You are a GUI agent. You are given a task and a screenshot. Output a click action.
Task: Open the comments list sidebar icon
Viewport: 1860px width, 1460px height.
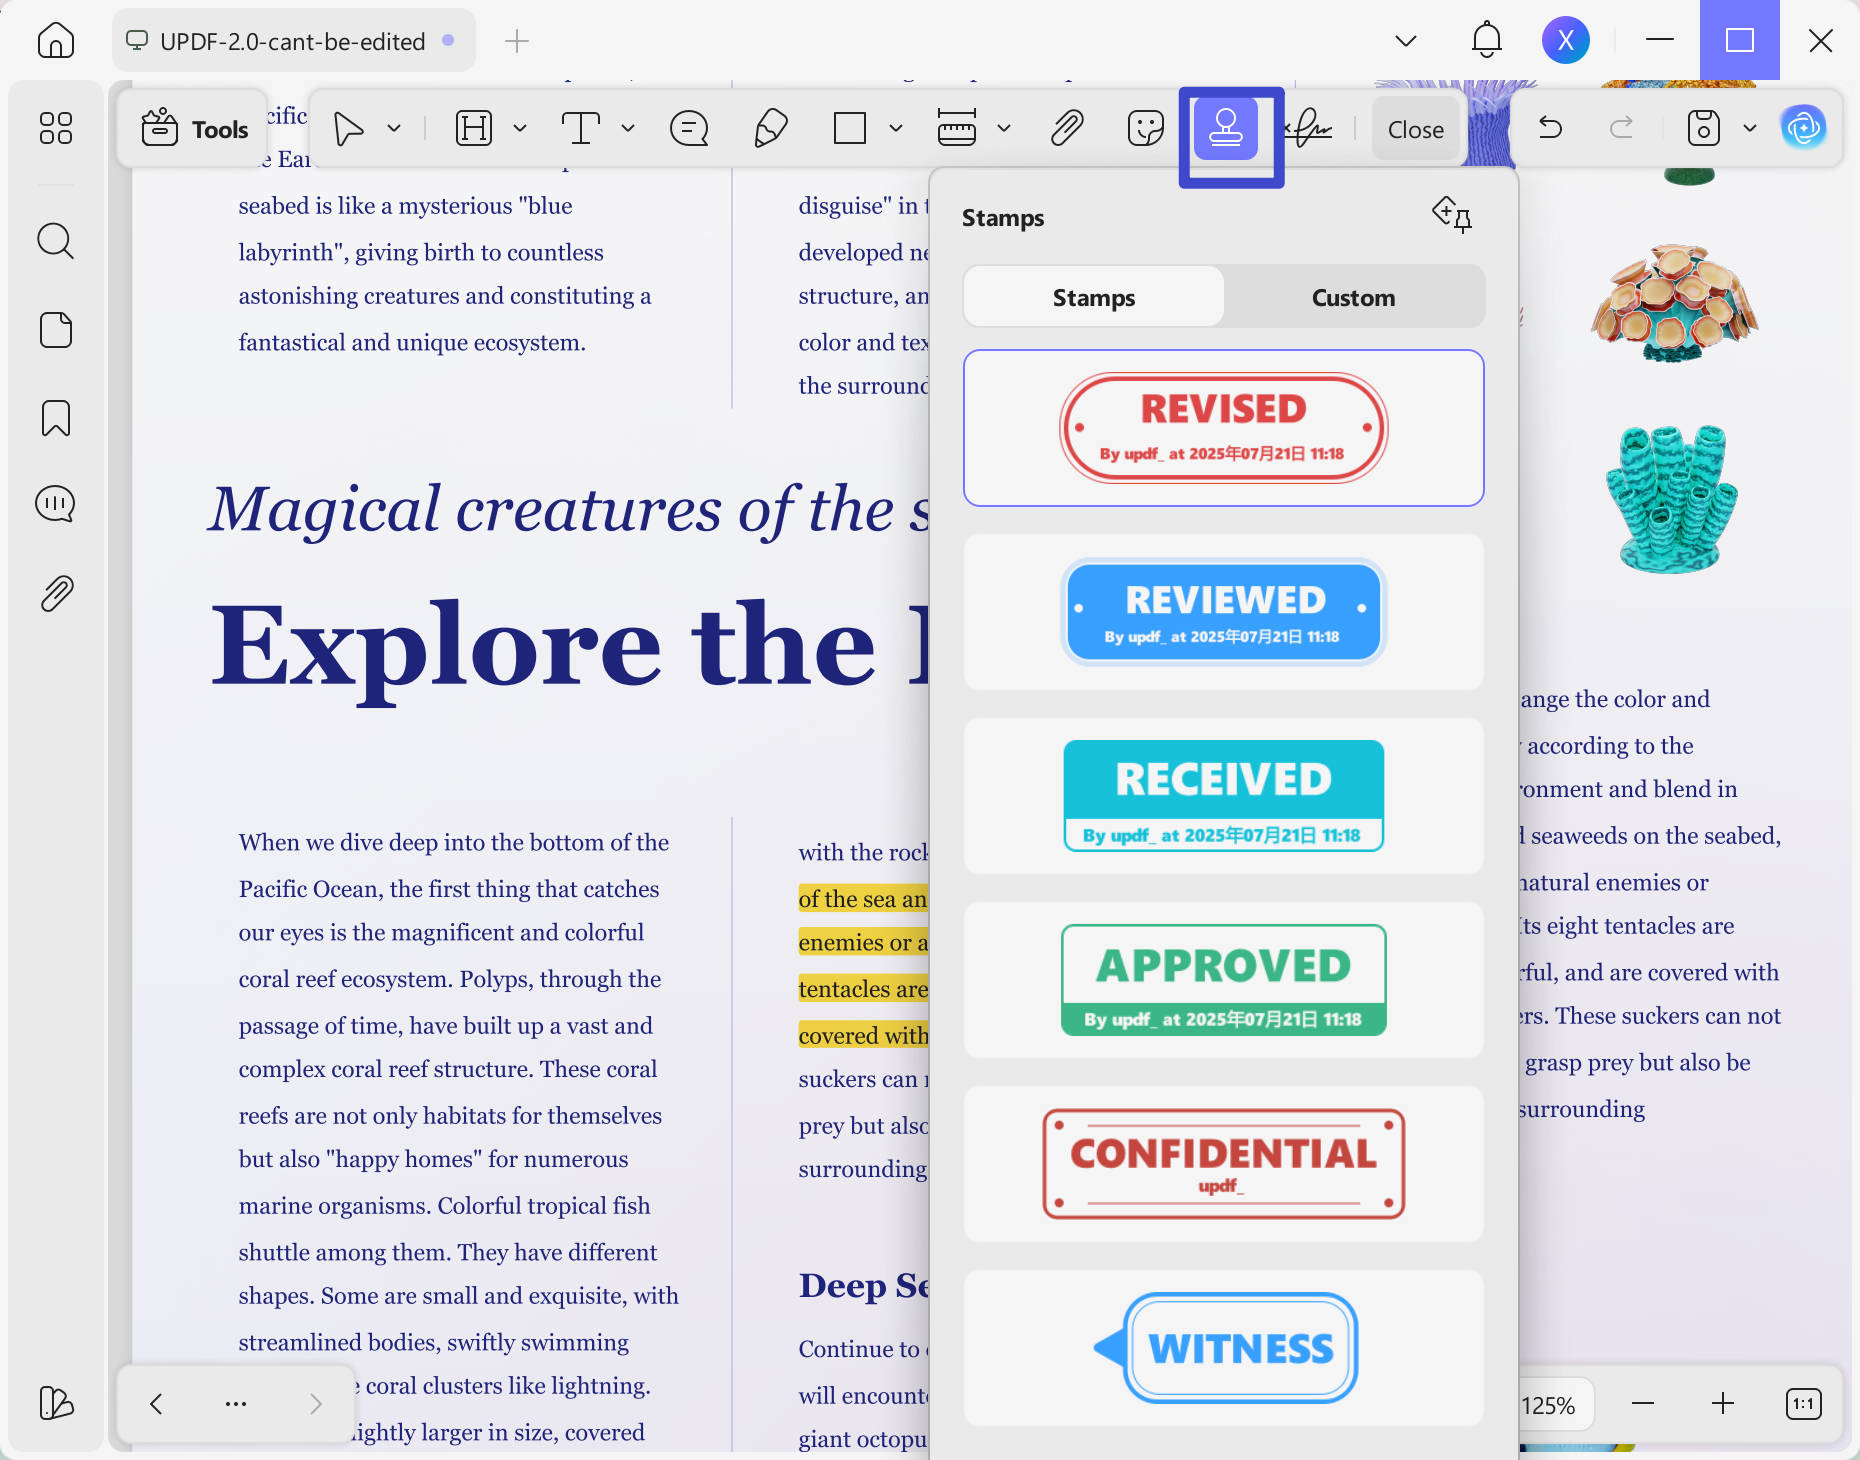[56, 504]
